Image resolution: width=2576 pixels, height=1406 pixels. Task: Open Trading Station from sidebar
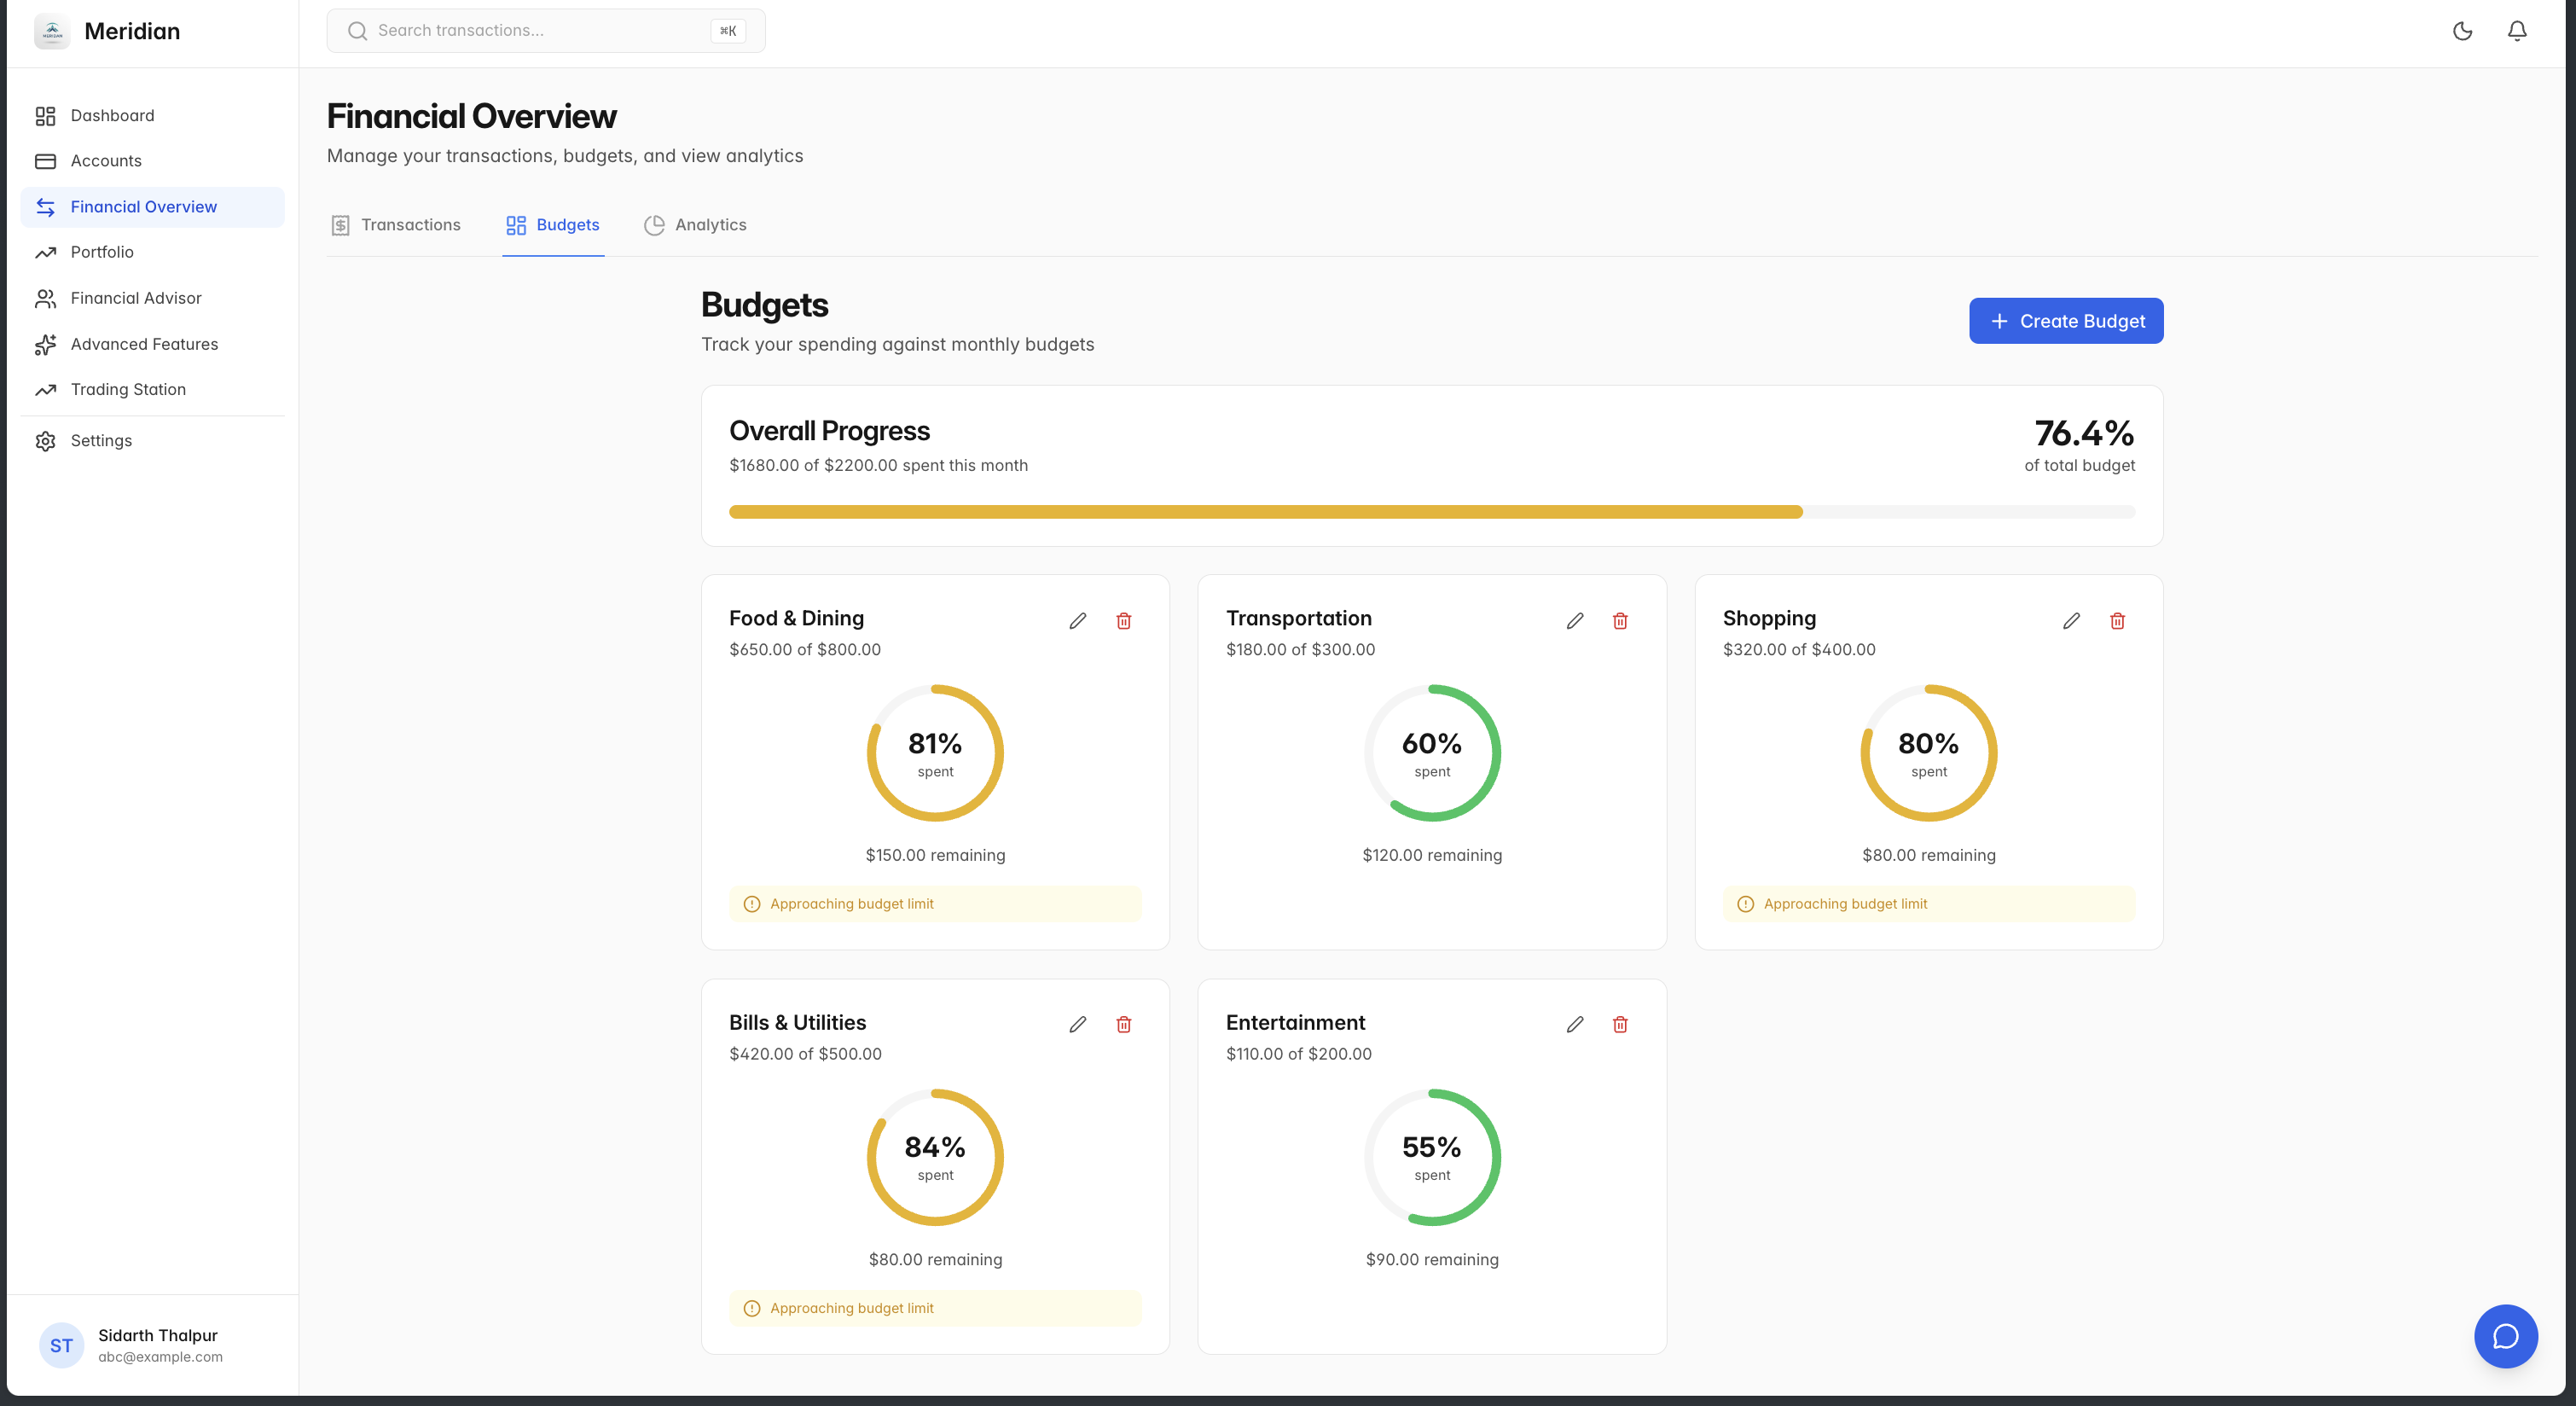pos(128,390)
